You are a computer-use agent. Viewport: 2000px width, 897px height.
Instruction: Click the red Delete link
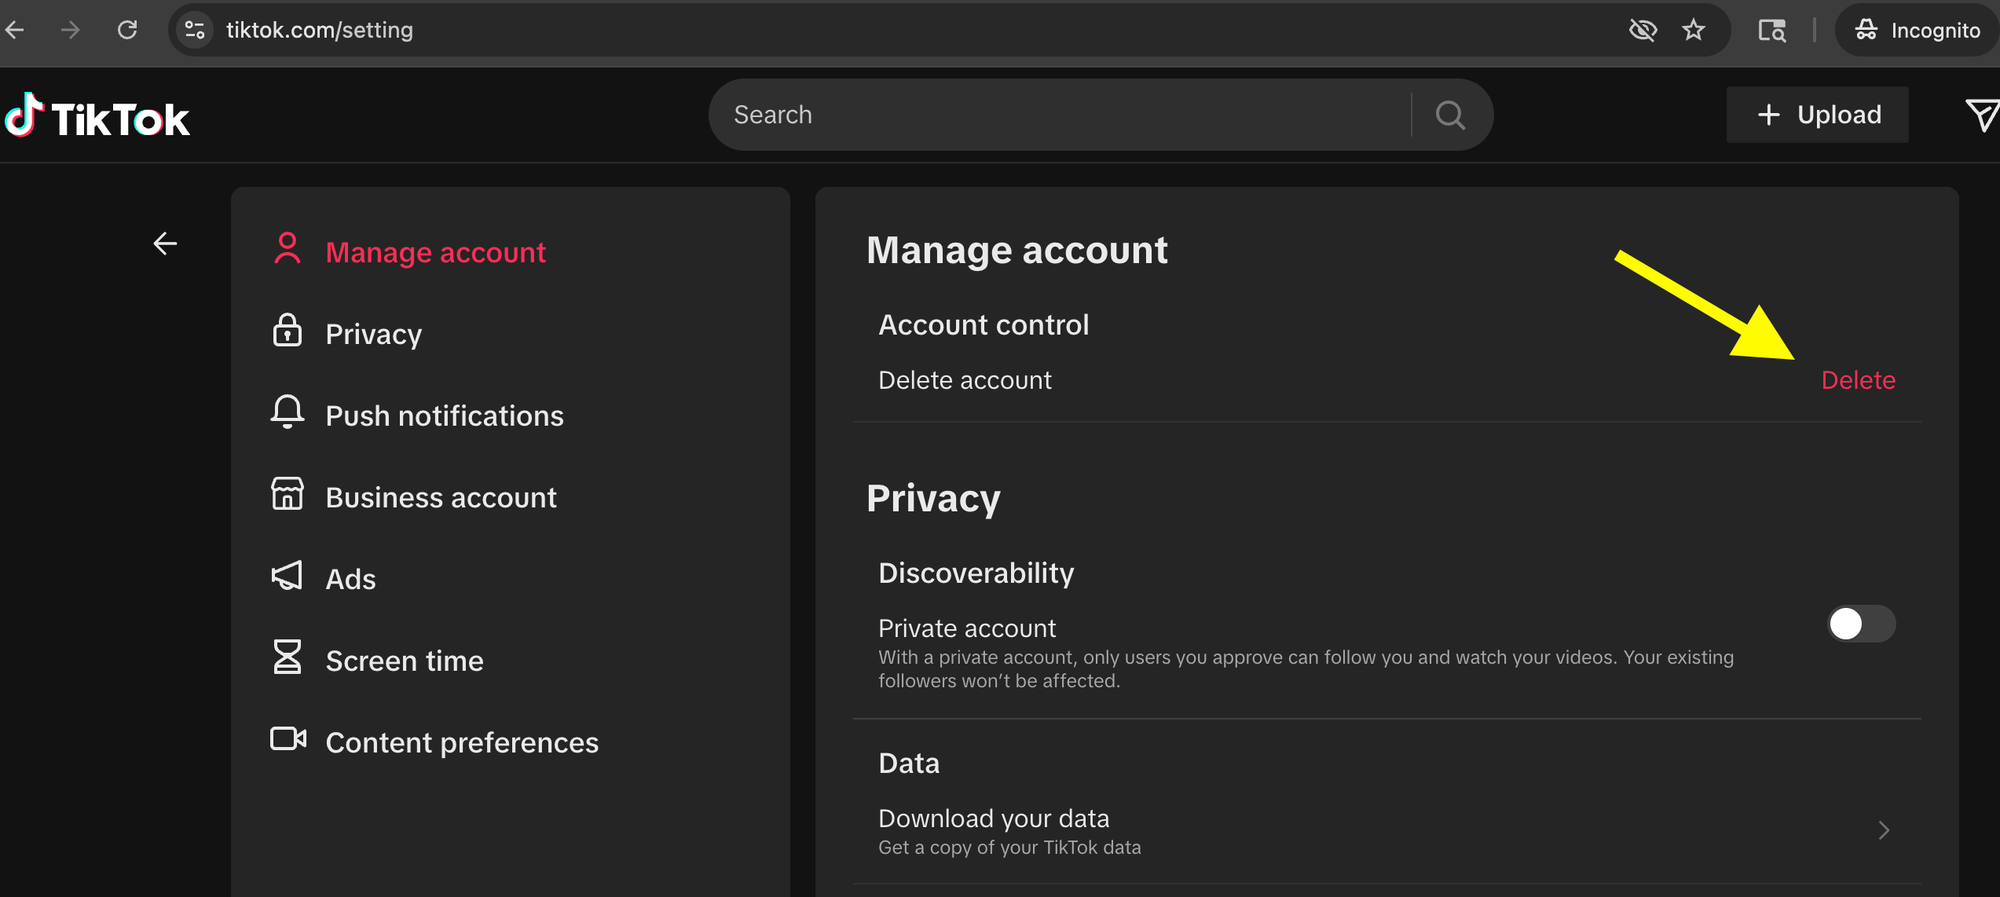tap(1858, 380)
